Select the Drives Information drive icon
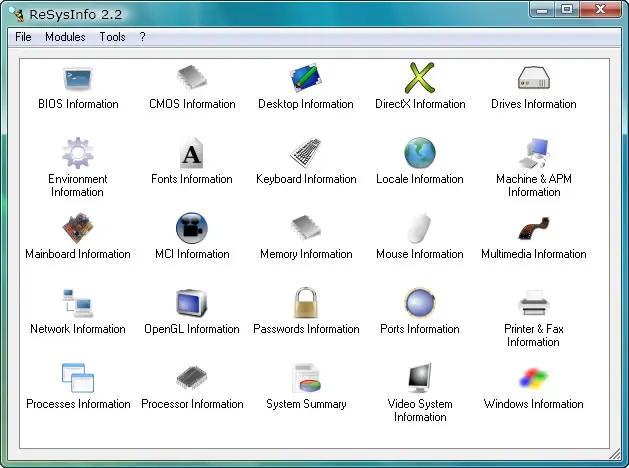This screenshot has height=468, width=629. click(534, 78)
